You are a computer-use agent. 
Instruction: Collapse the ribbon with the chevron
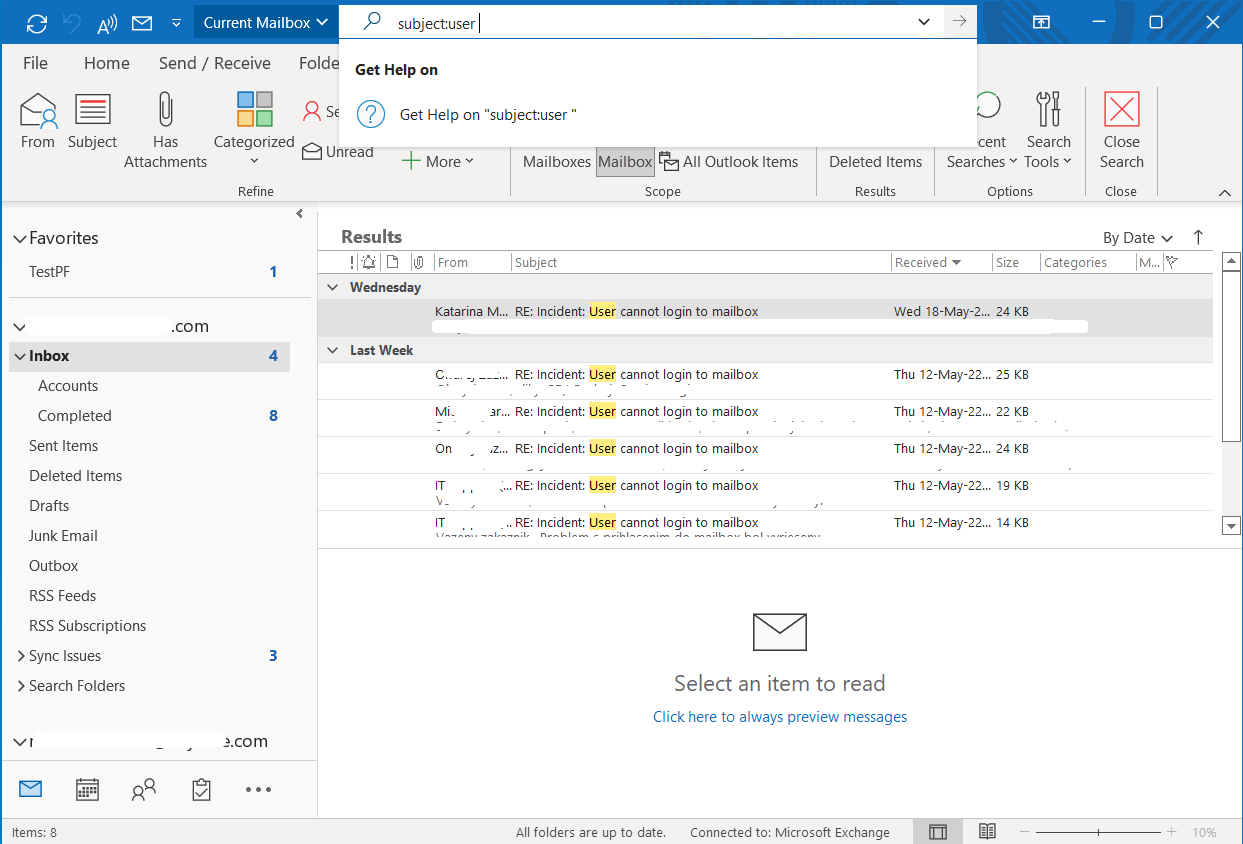1225,192
